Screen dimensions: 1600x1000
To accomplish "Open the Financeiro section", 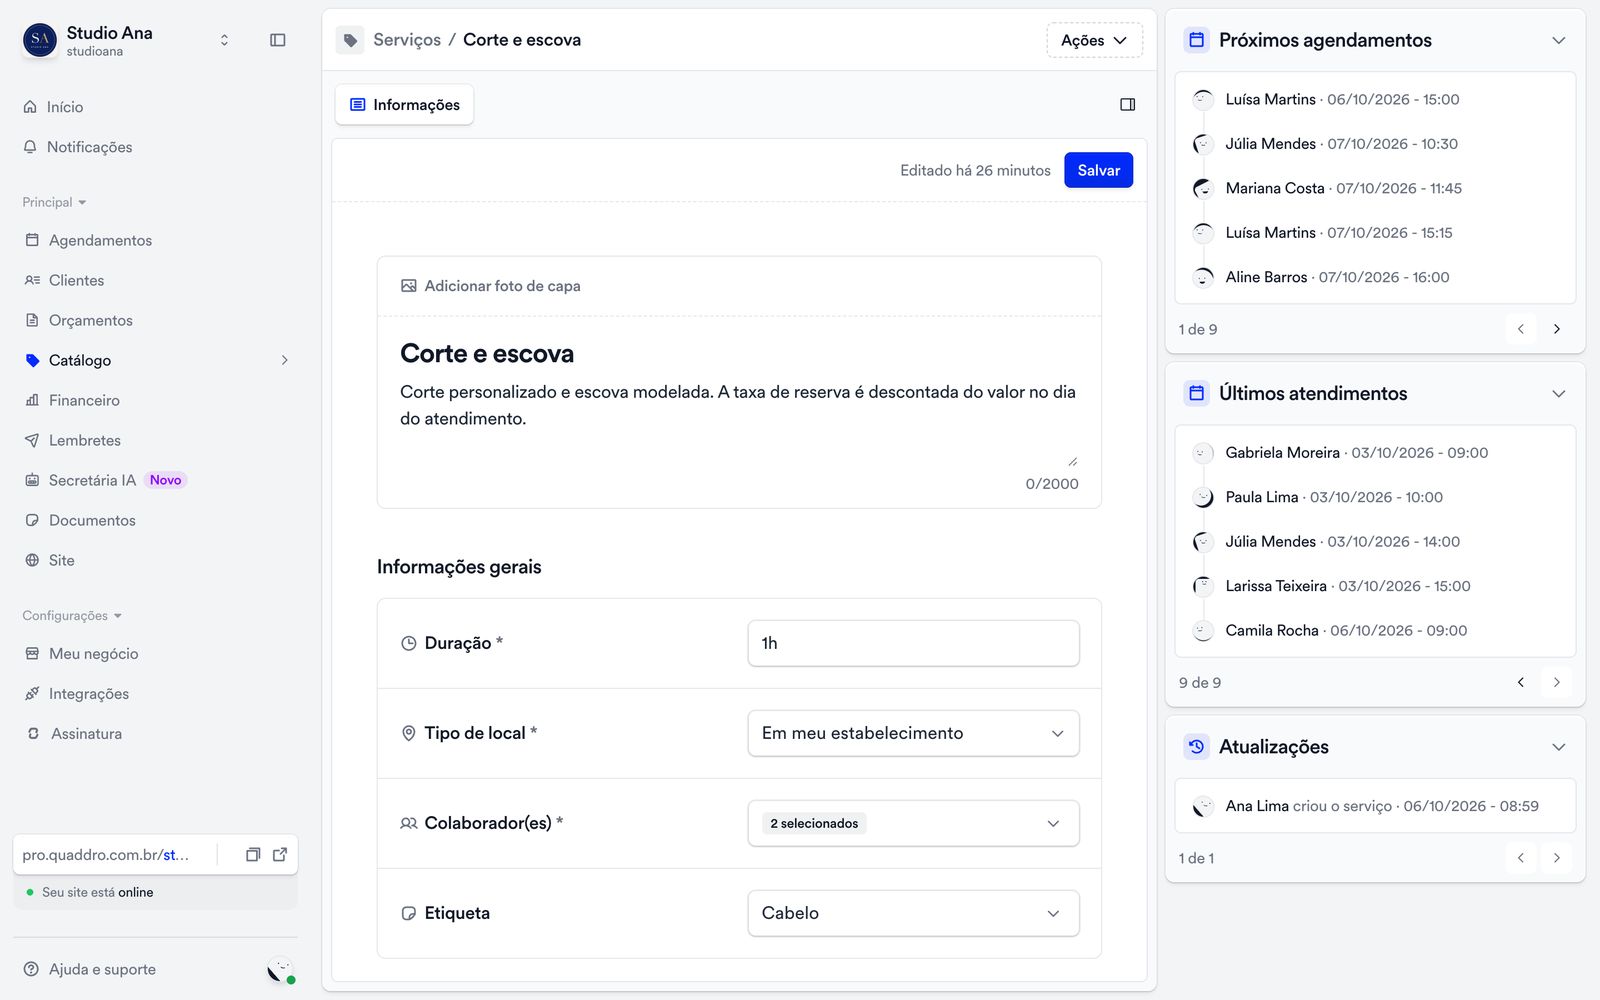I will tap(84, 400).
